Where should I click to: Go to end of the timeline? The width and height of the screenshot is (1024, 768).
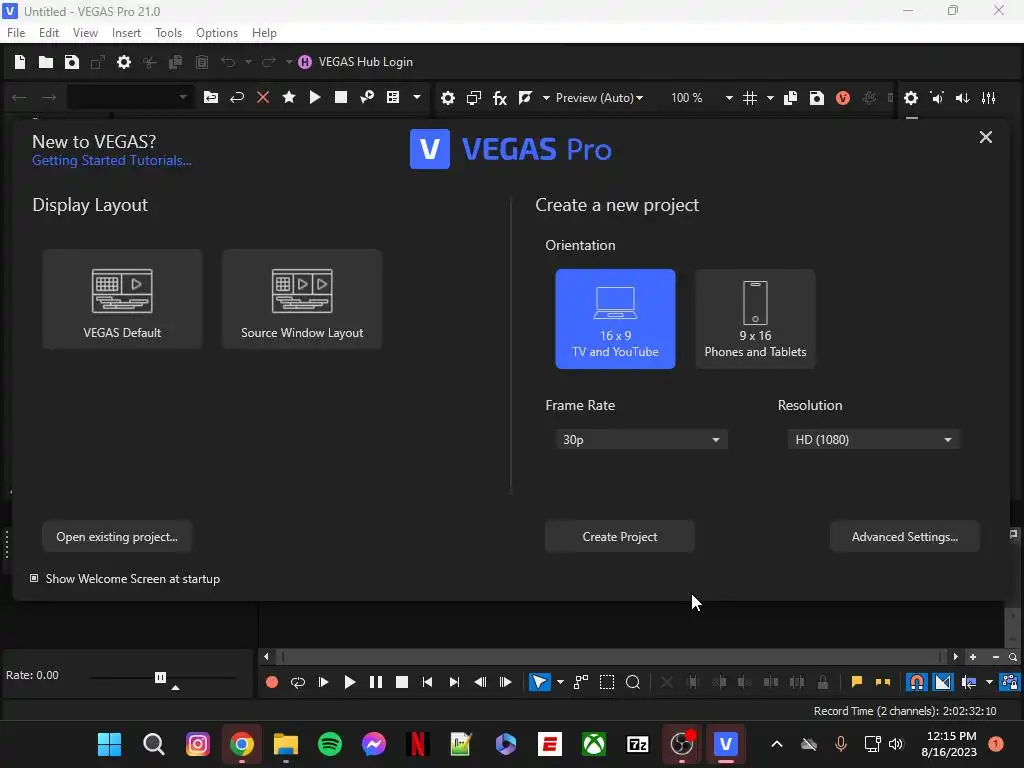tap(454, 682)
